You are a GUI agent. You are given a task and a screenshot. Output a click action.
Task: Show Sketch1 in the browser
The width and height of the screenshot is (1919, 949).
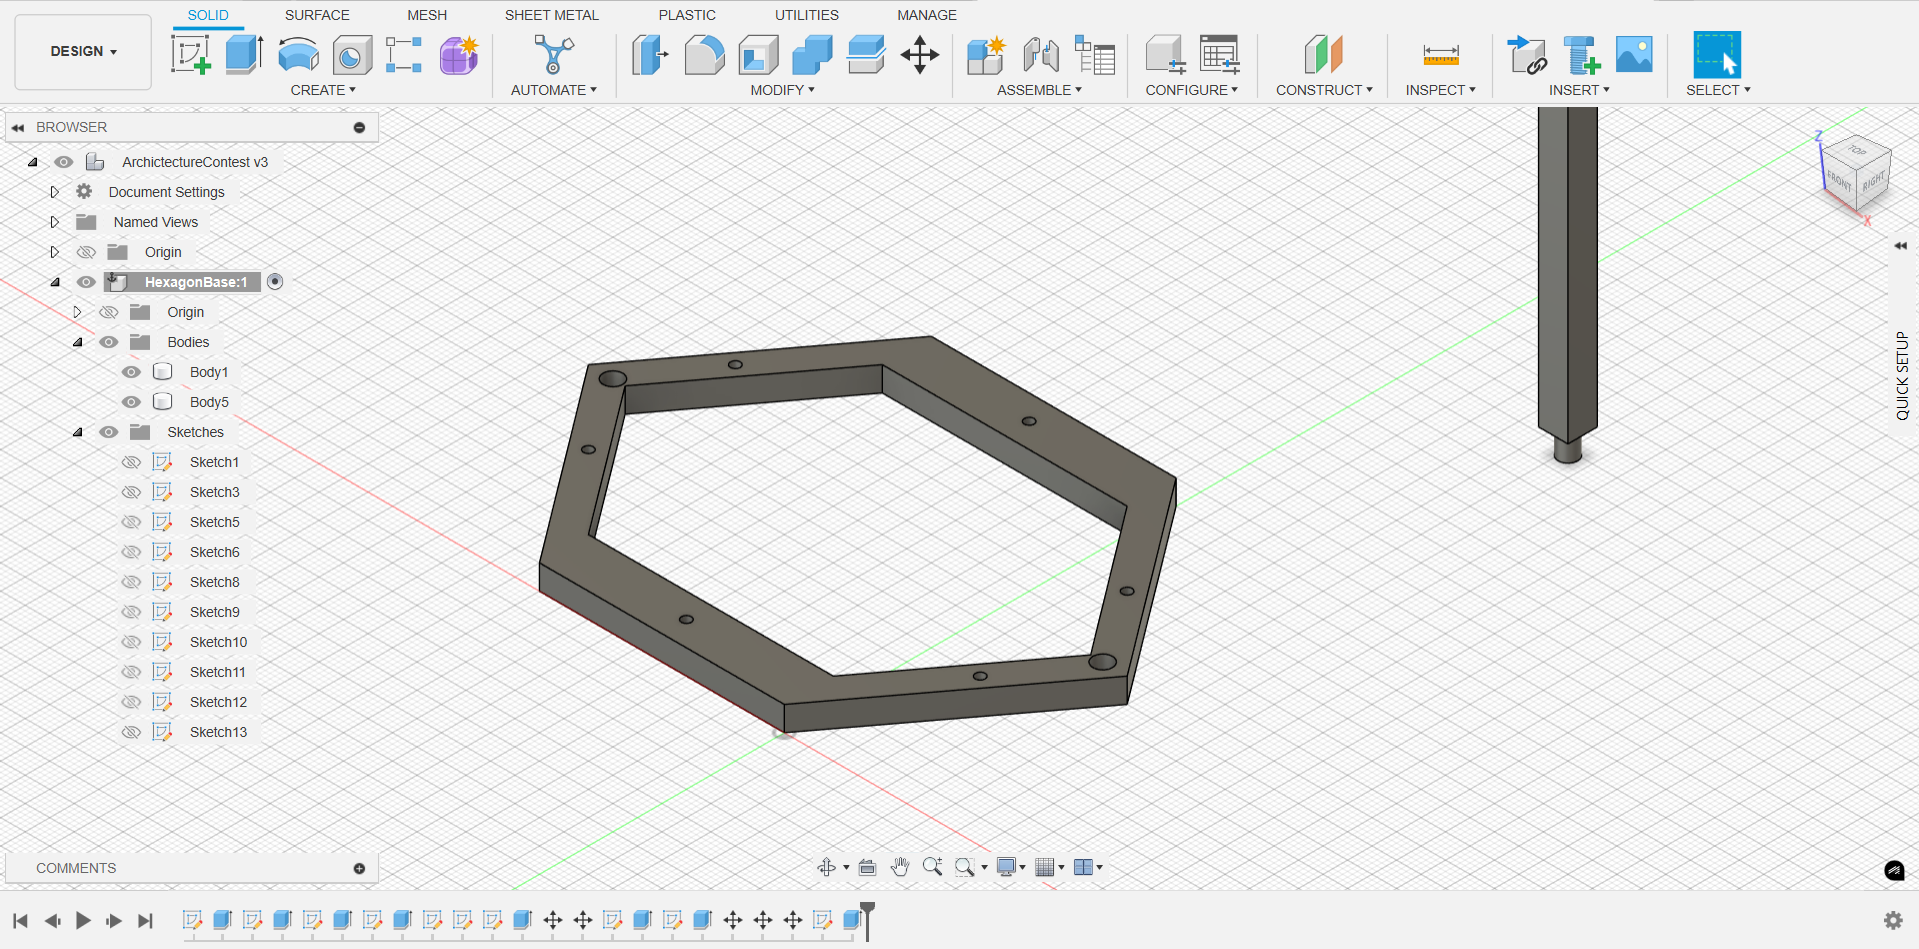coord(131,462)
